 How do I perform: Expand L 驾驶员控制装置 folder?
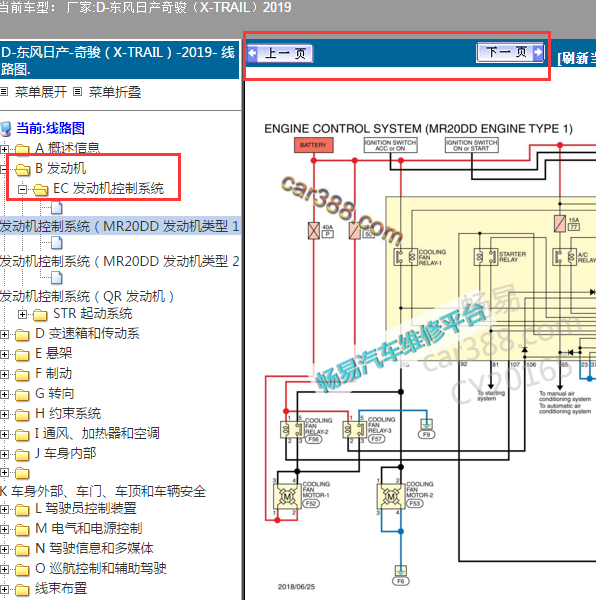click(4, 509)
